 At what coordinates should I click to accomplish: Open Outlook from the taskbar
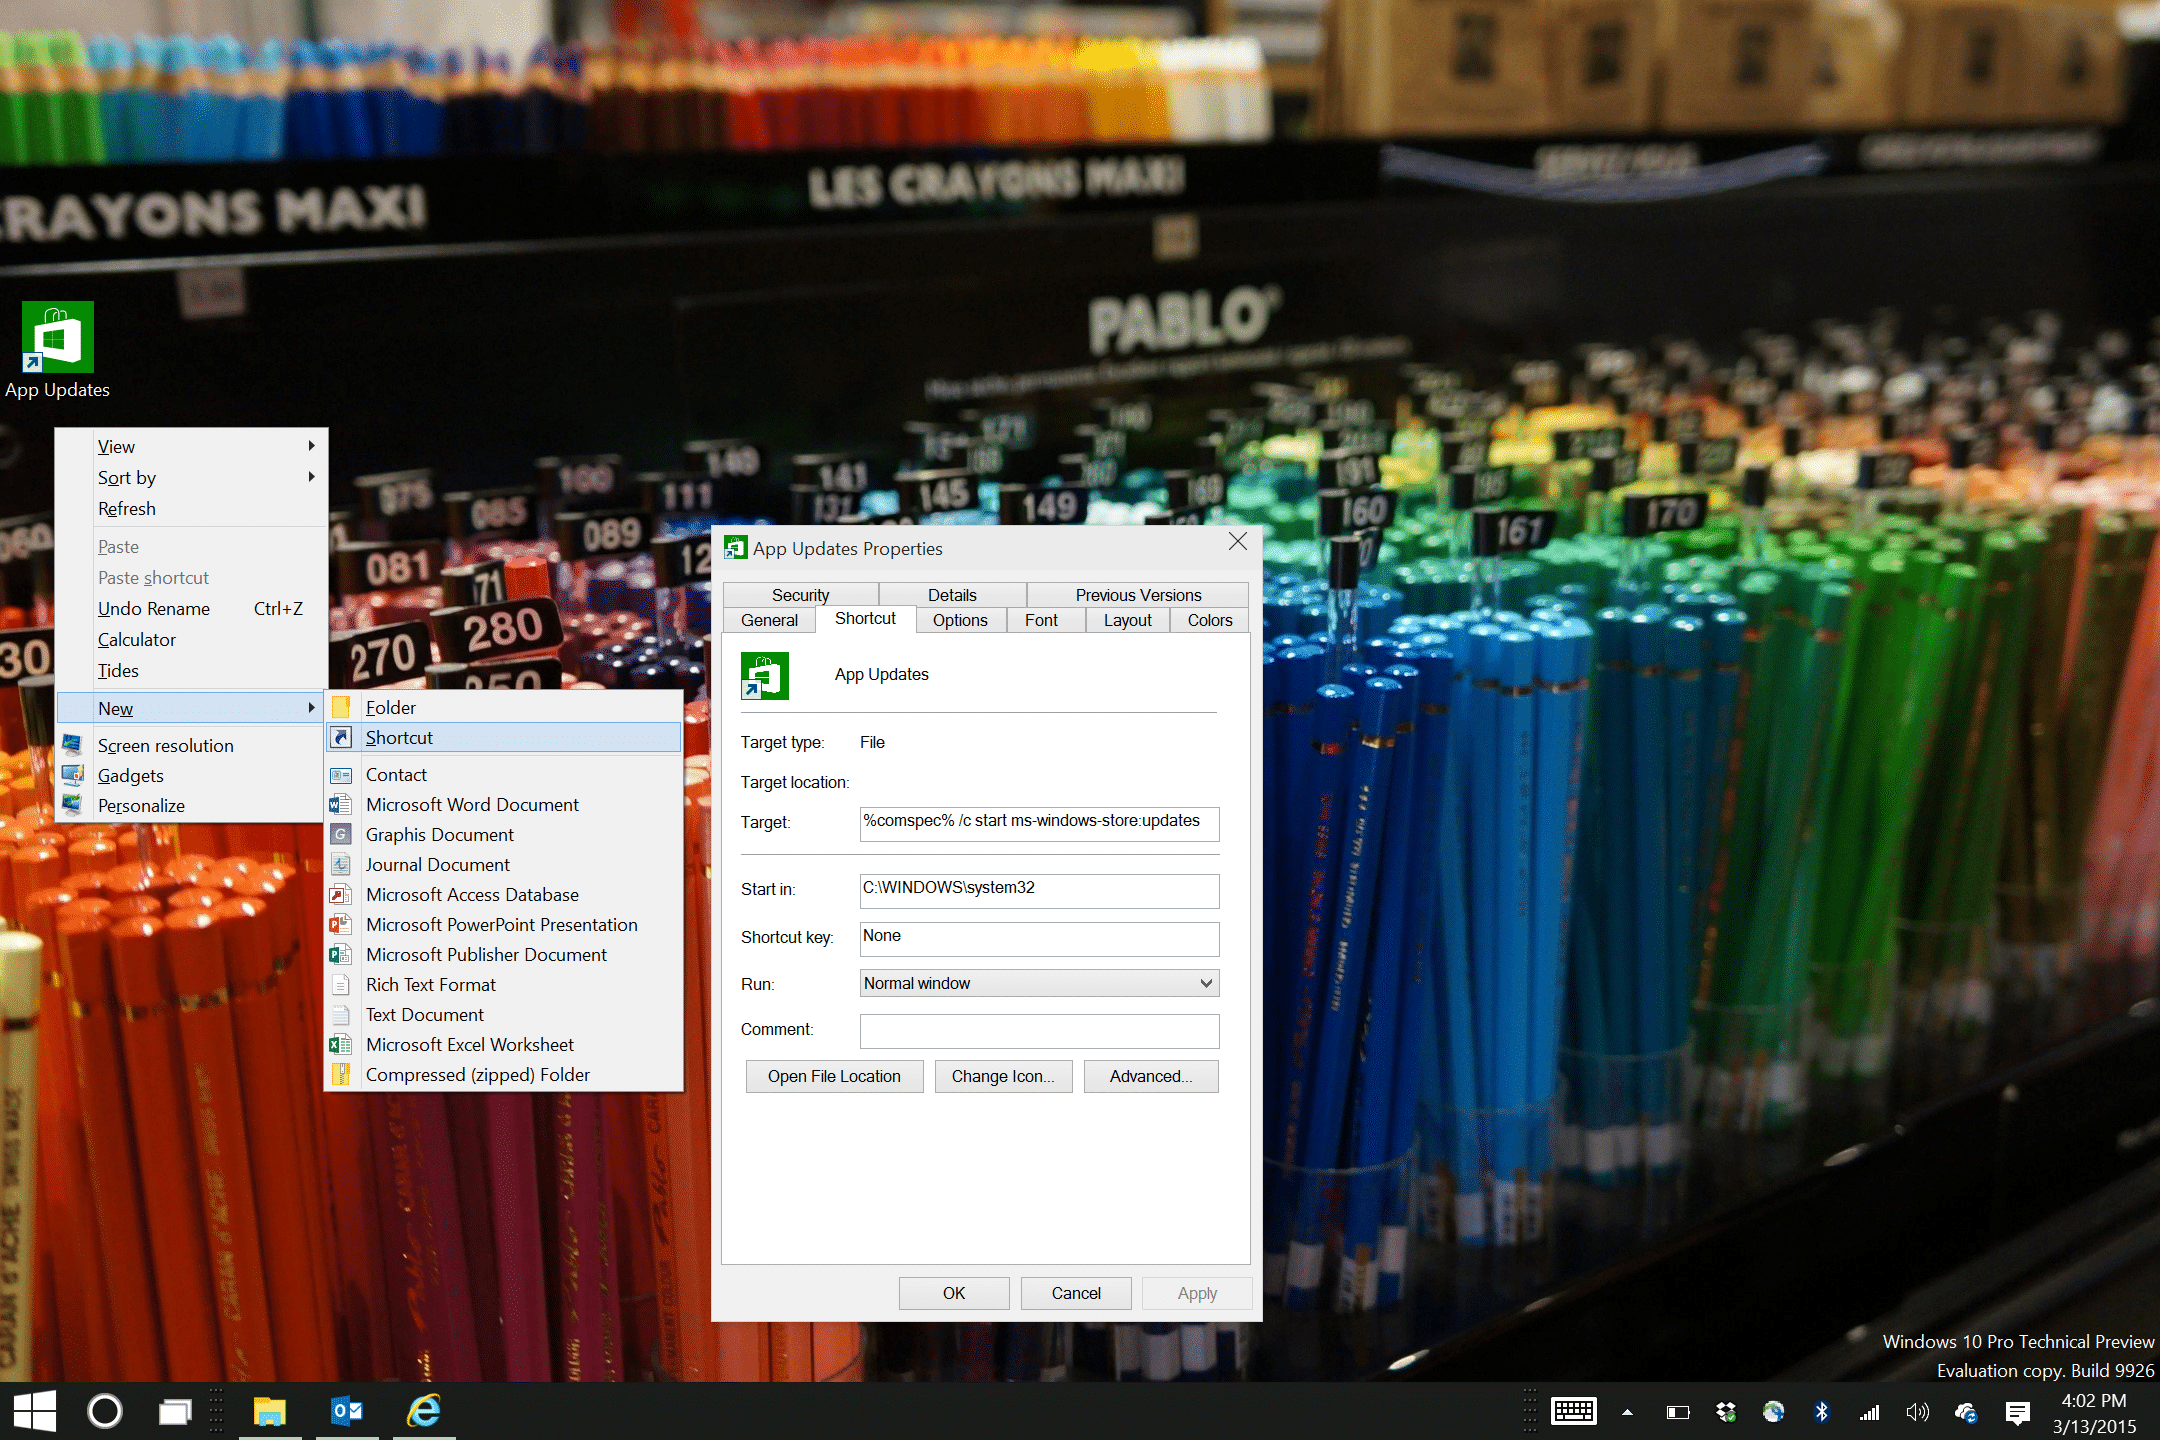(x=347, y=1411)
